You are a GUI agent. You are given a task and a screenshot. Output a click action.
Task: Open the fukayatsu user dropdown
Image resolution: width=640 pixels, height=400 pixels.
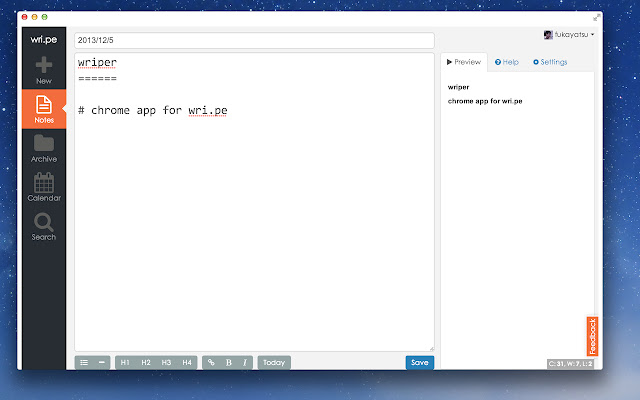tap(569, 35)
